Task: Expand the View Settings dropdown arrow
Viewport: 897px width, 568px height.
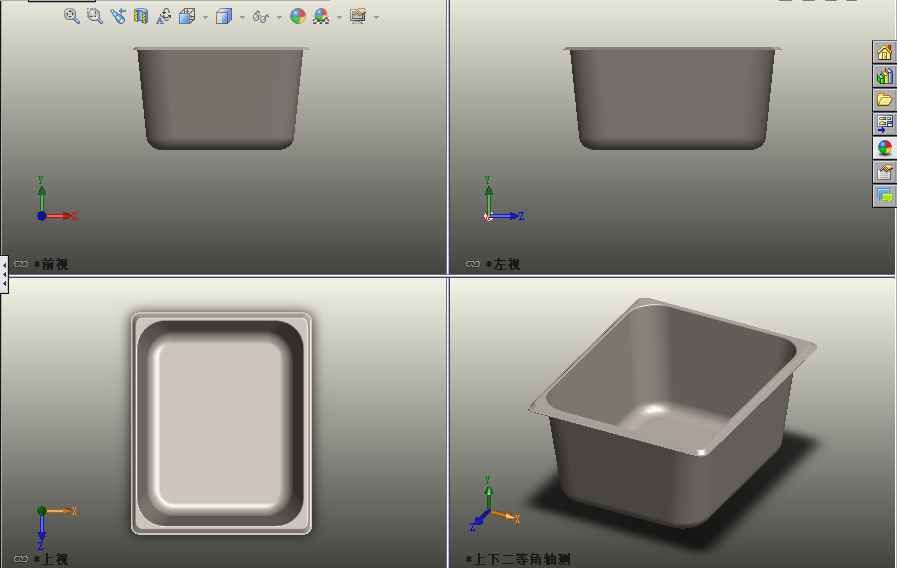Action: pyautogui.click(x=376, y=17)
